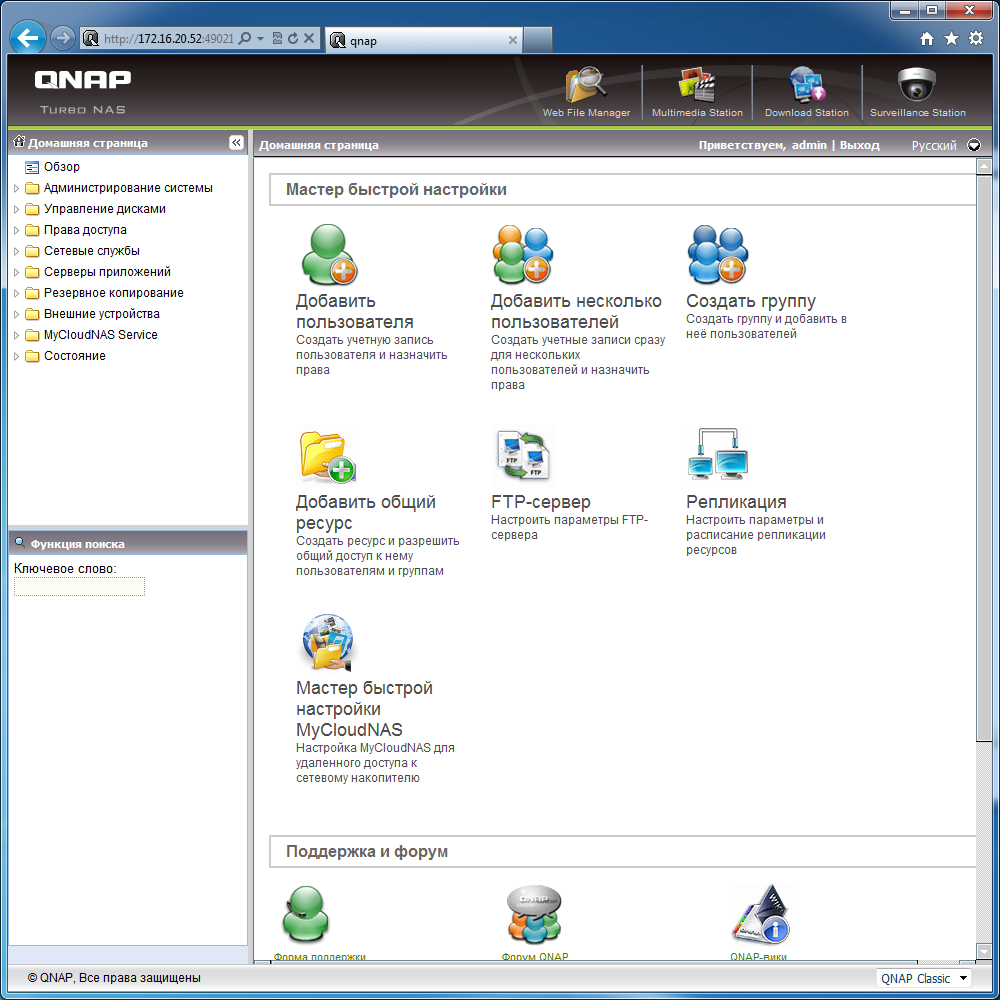Click the vertical scrollbar thumb

point(983,458)
